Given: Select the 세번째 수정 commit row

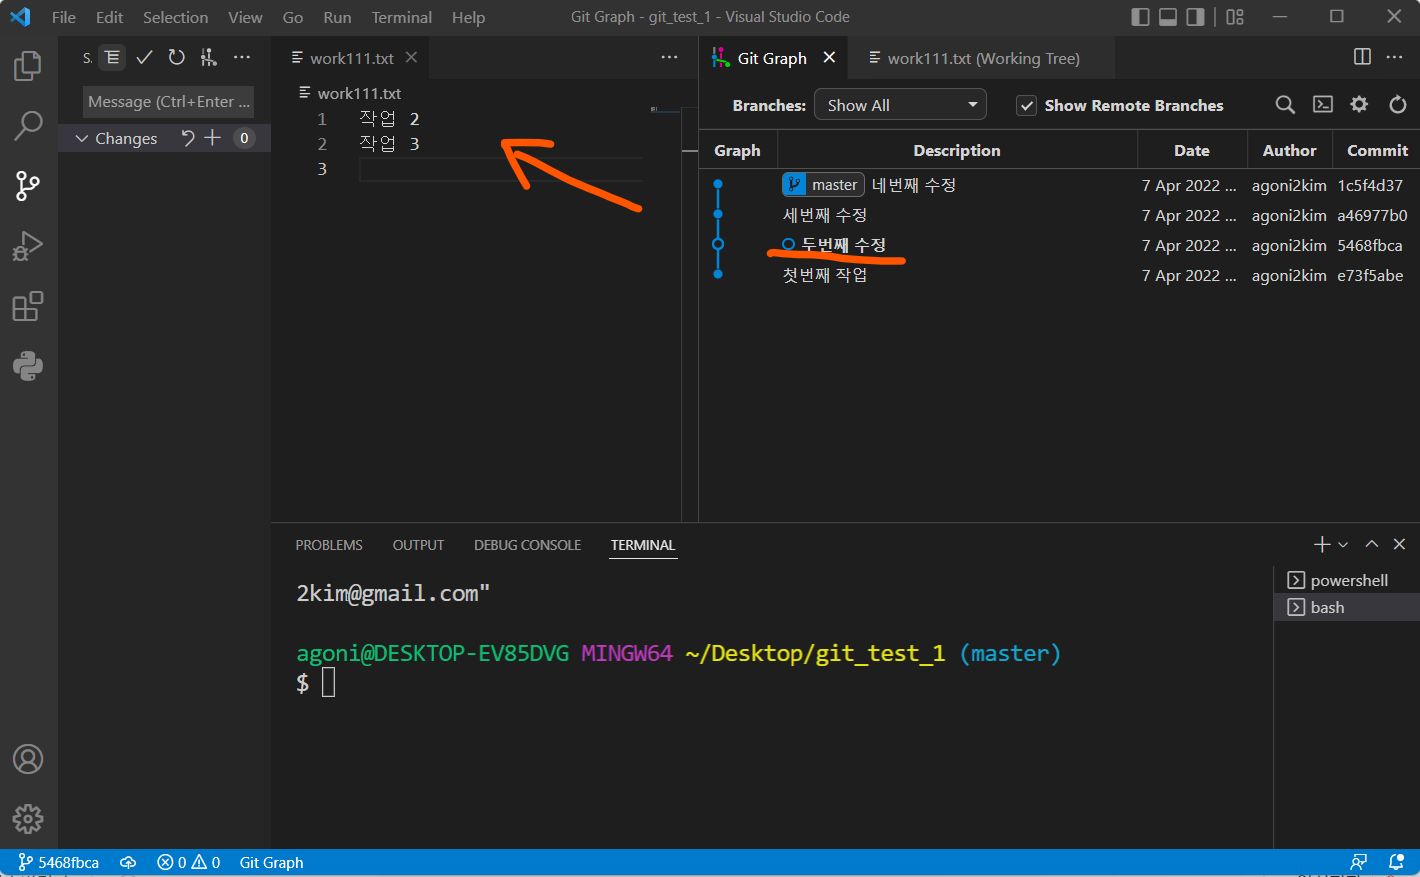Looking at the screenshot, I should (x=1059, y=215).
